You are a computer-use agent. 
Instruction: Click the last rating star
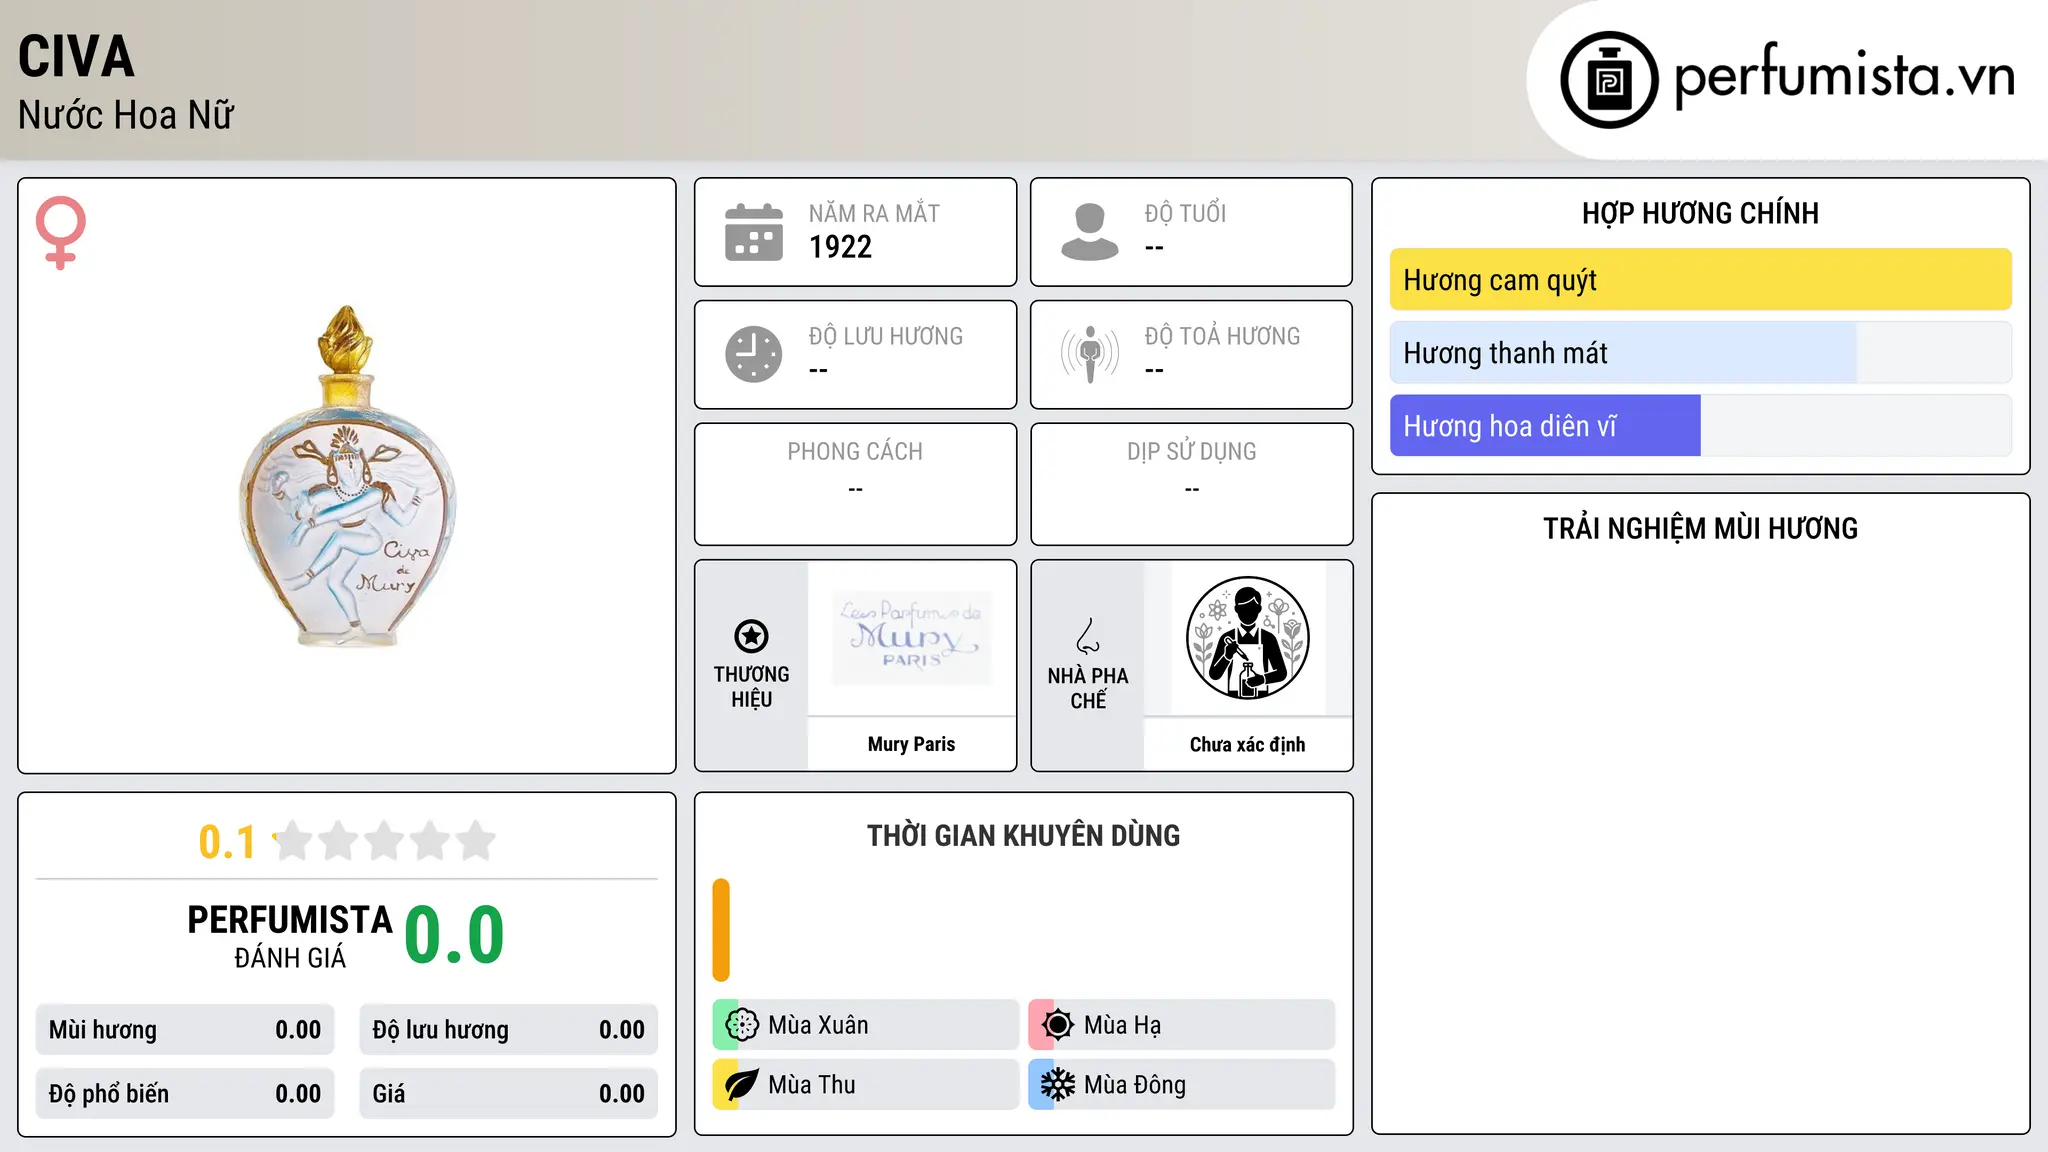476,841
